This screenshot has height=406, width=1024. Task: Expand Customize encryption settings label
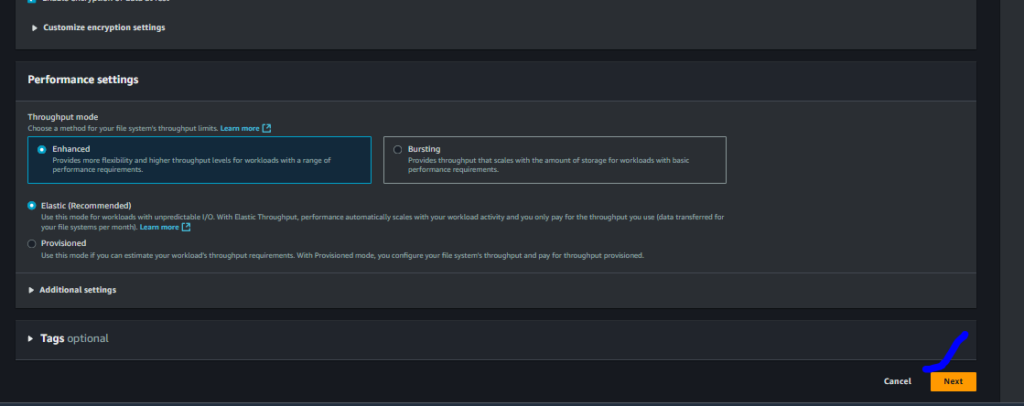click(x=104, y=27)
